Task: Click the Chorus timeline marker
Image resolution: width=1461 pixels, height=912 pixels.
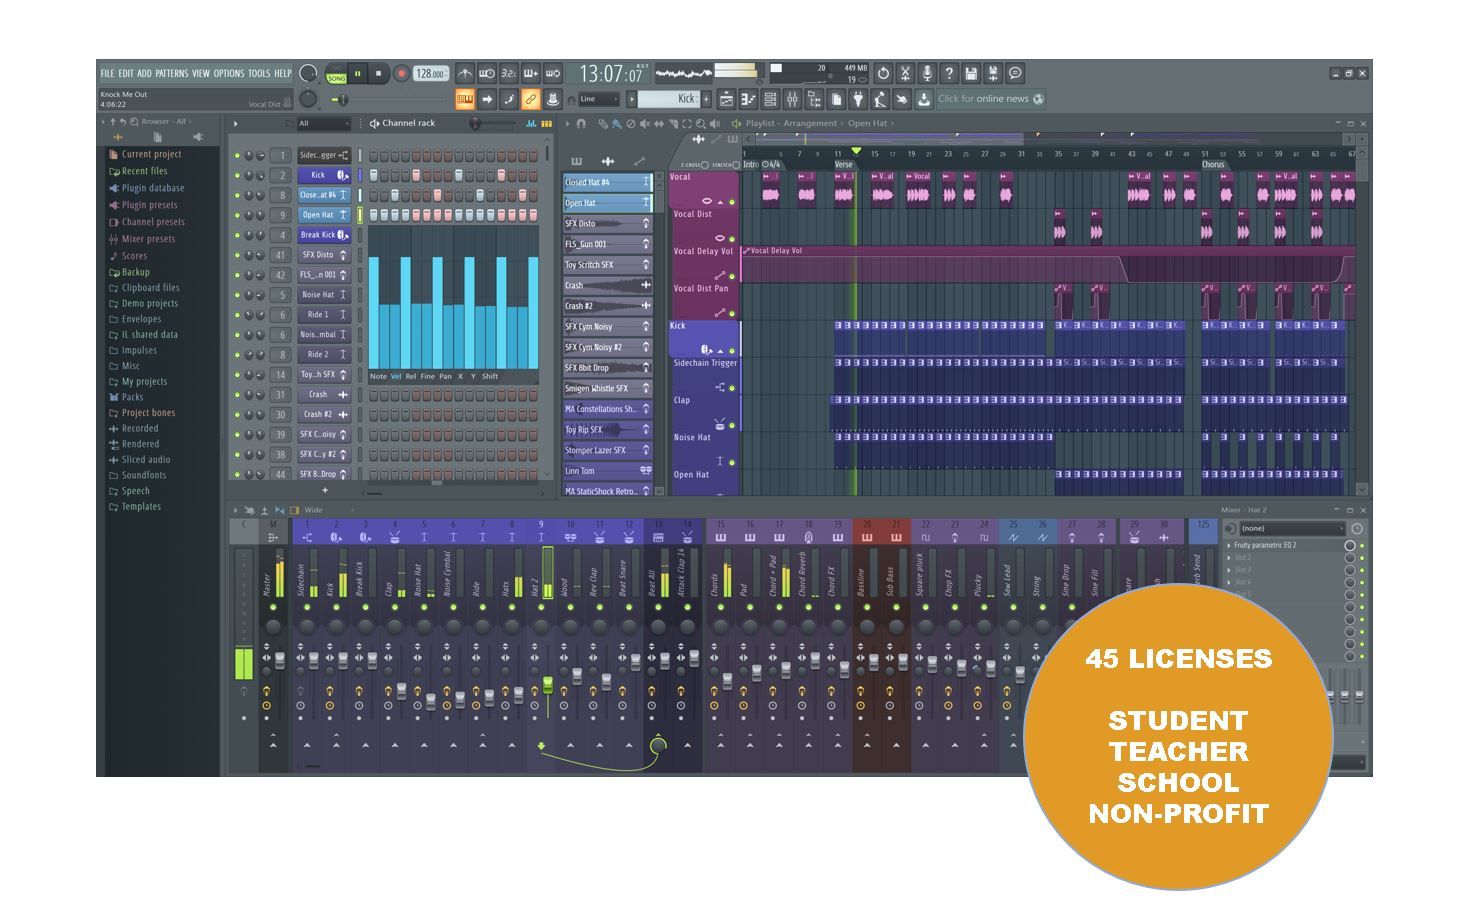Action: 1213,164
